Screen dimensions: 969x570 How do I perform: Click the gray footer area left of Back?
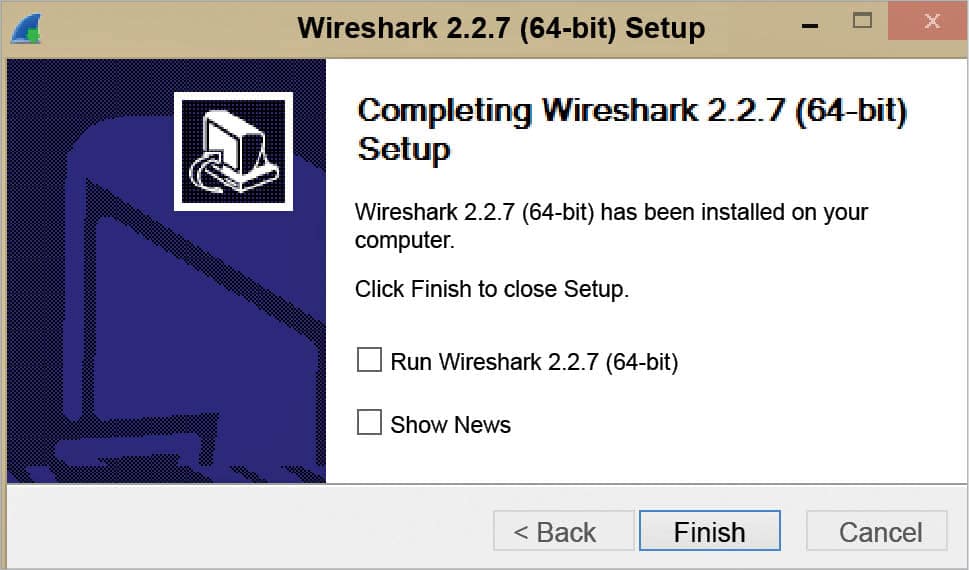pyautogui.click(x=250, y=530)
